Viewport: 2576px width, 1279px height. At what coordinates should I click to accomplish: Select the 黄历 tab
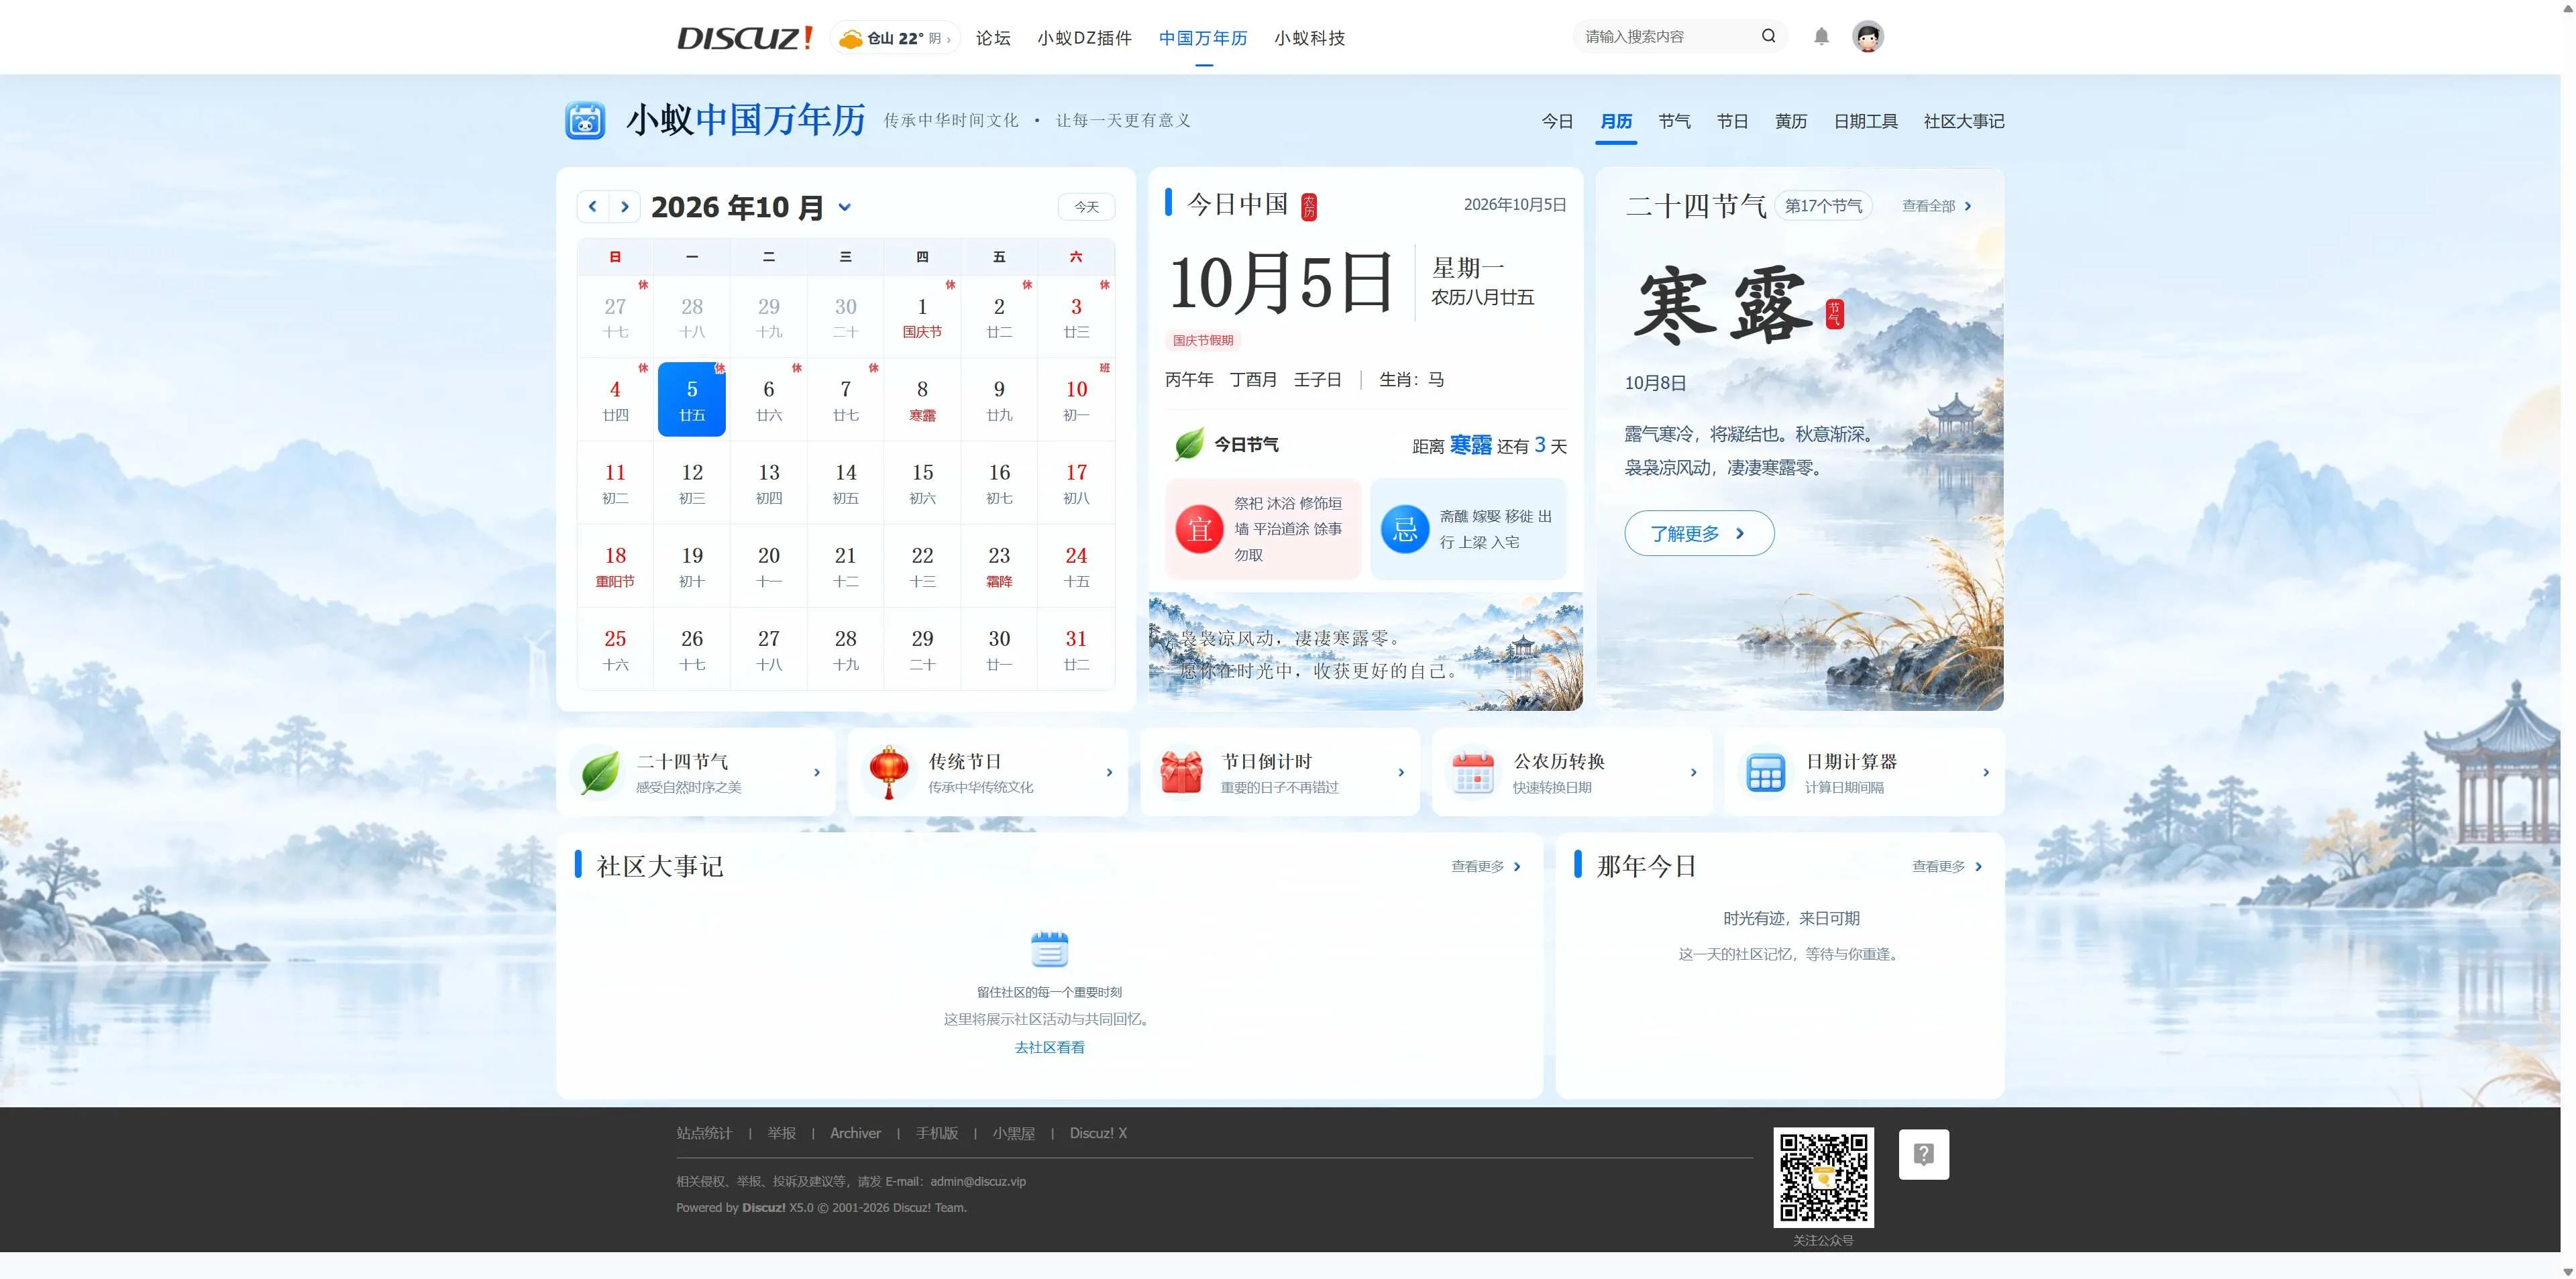pos(1790,121)
